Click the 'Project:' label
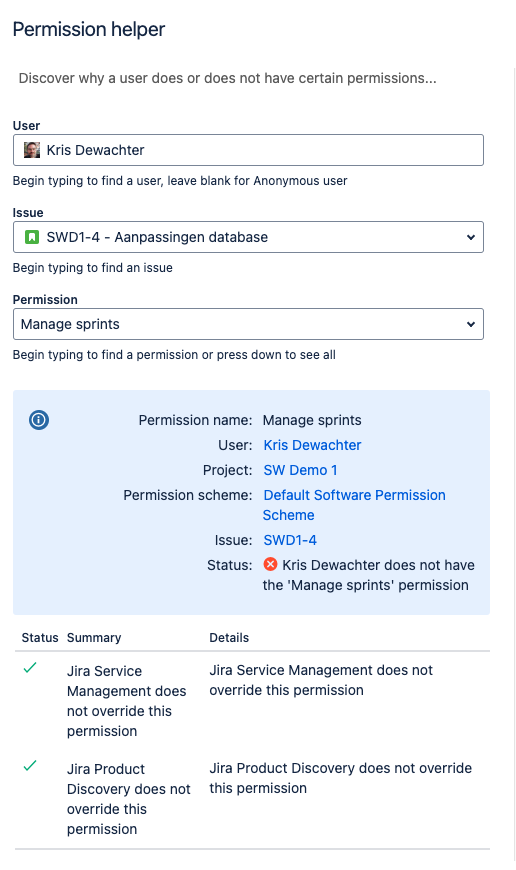The image size is (516, 870). point(227,471)
